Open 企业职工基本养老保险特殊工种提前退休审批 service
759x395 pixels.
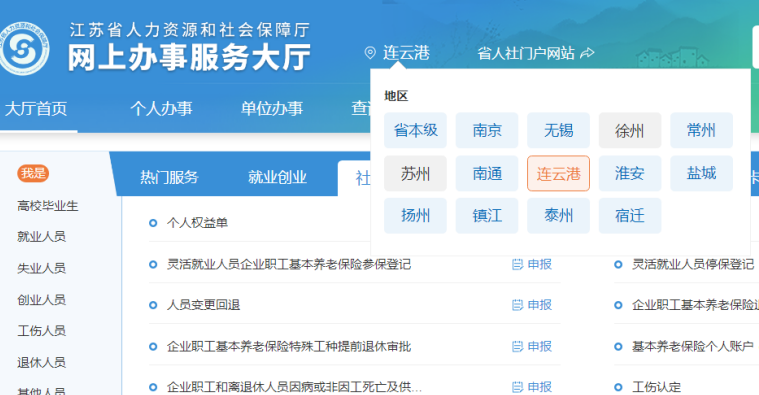point(288,347)
